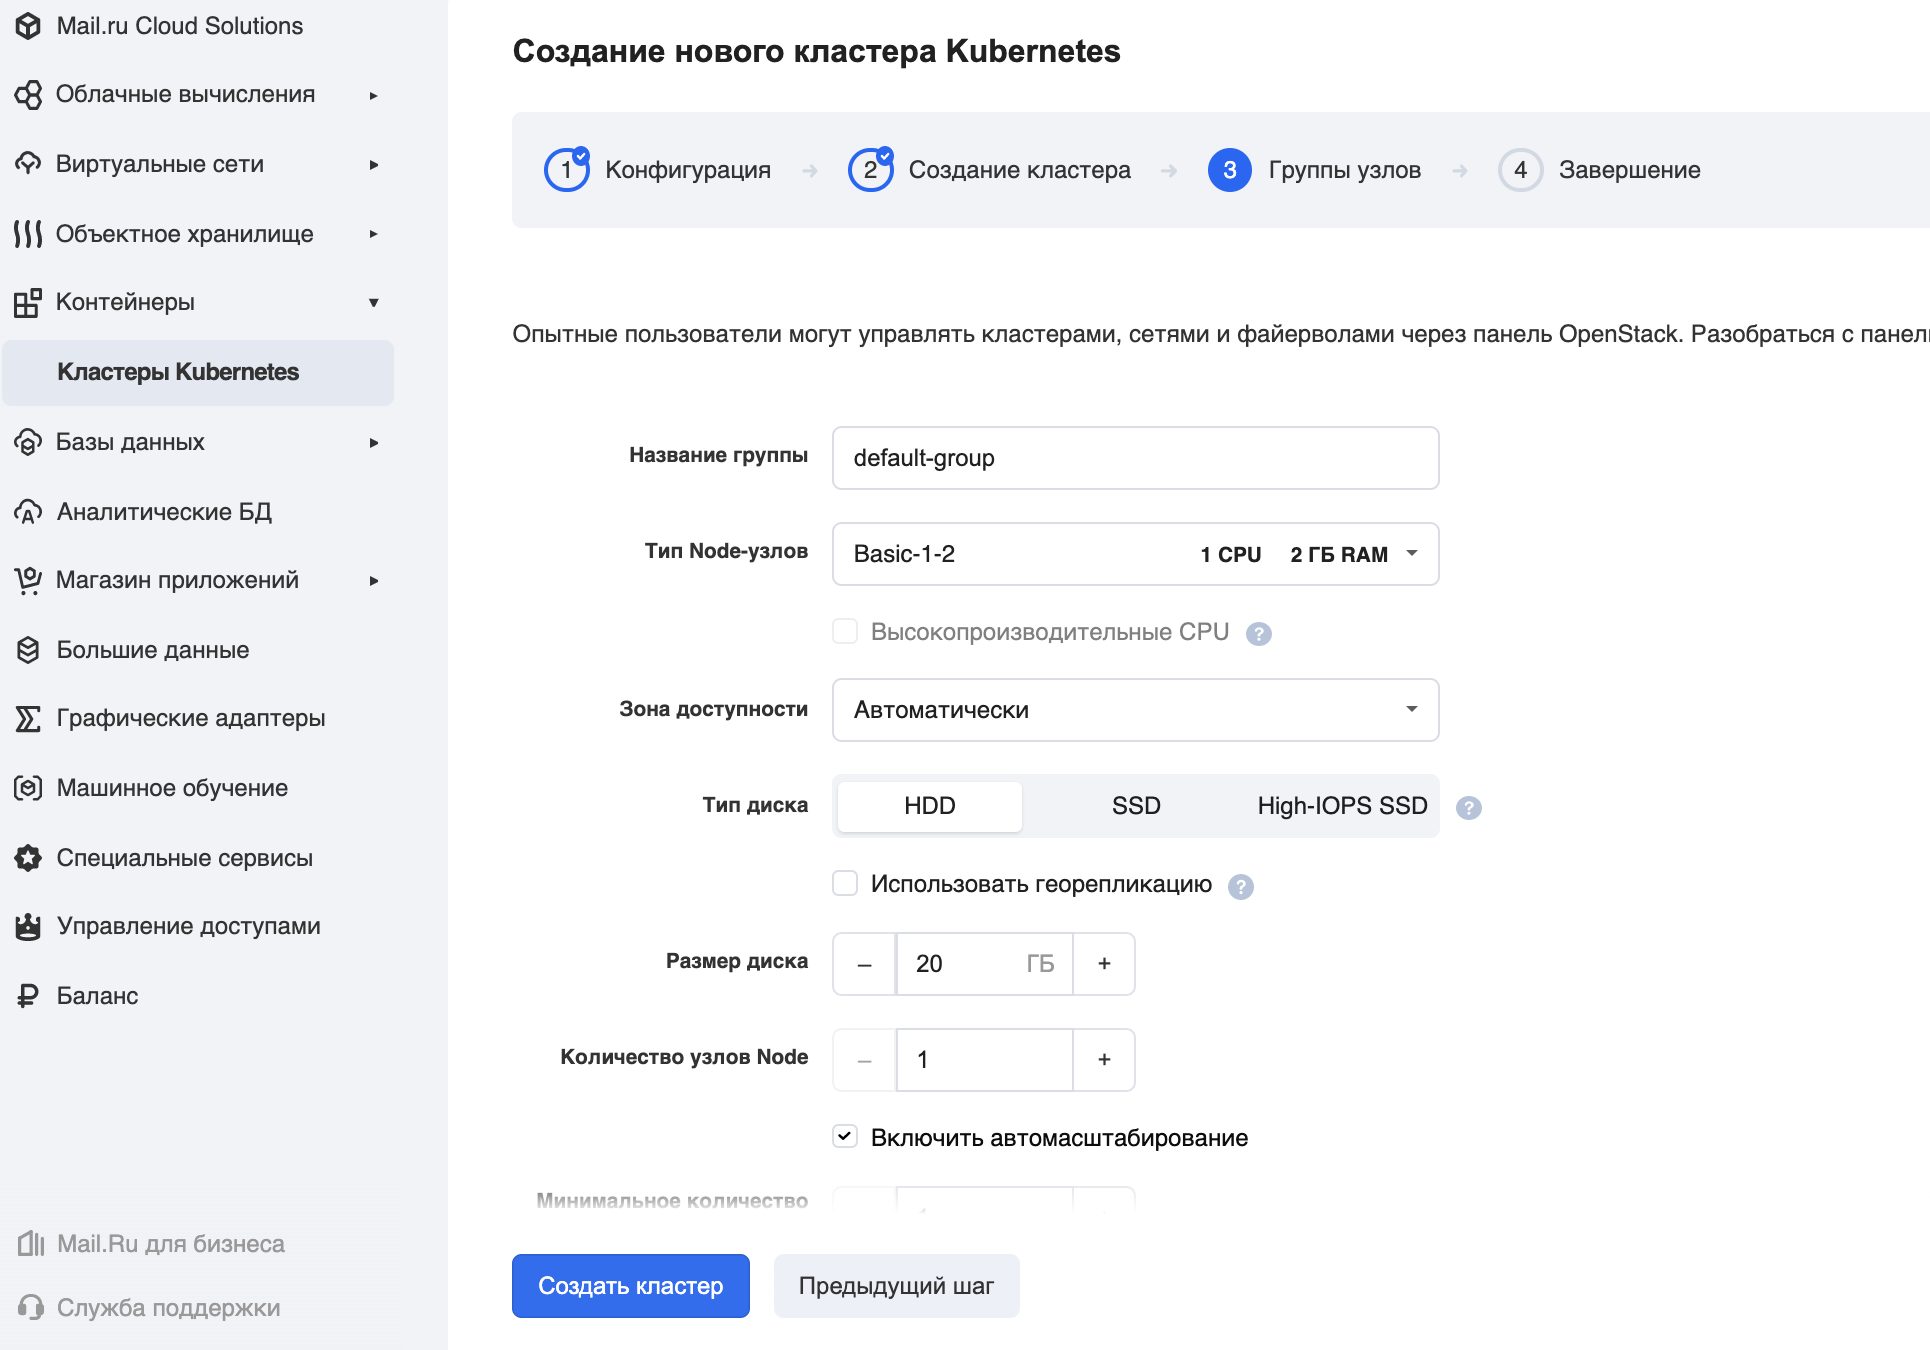Open Баланс ruble icon
The height and width of the screenshot is (1350, 1930).
coord(28,996)
